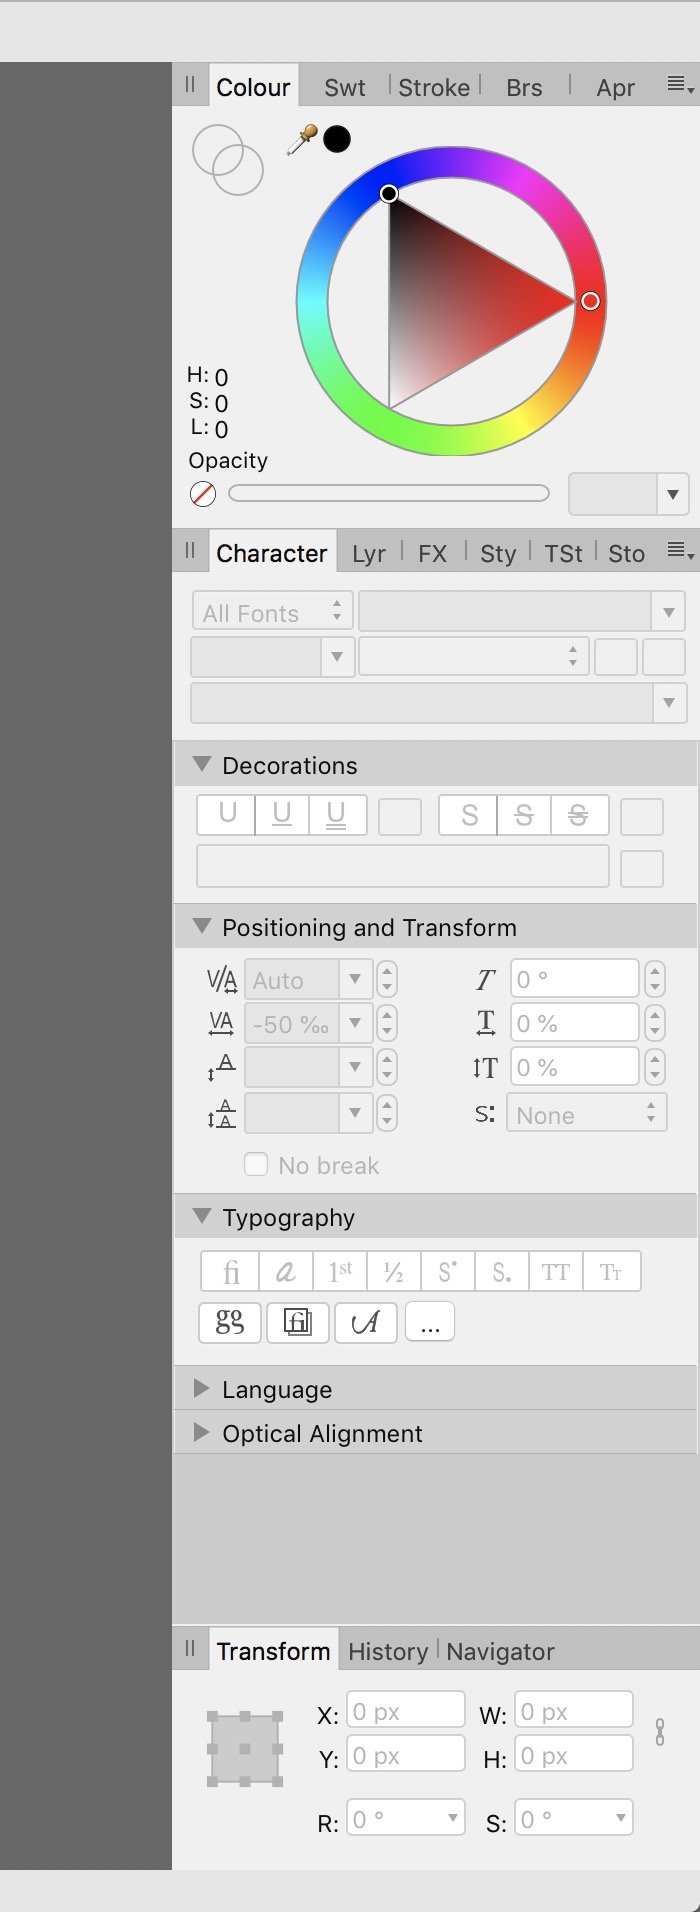Click the stylistic alternates 'gg' icon
700x1912 pixels.
point(230,1322)
